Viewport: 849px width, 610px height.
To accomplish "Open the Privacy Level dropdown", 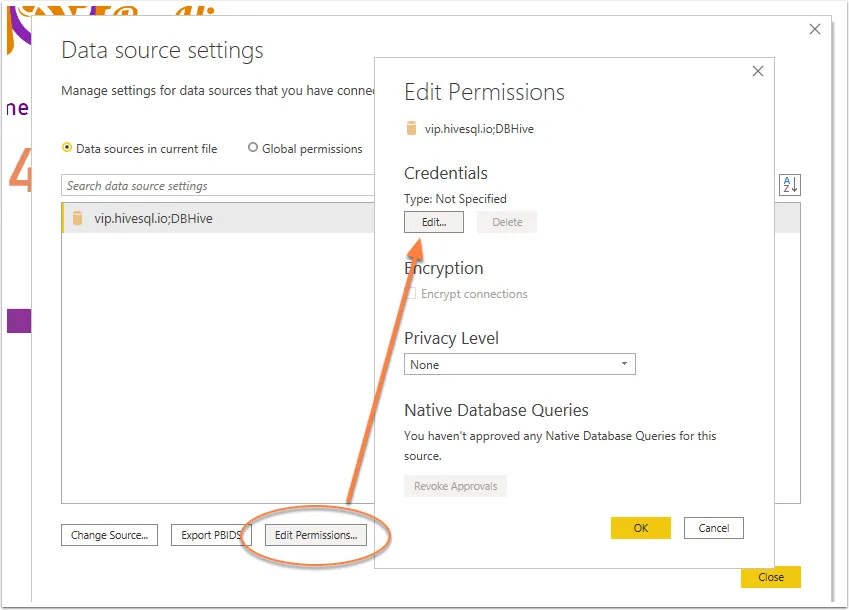I will click(520, 364).
